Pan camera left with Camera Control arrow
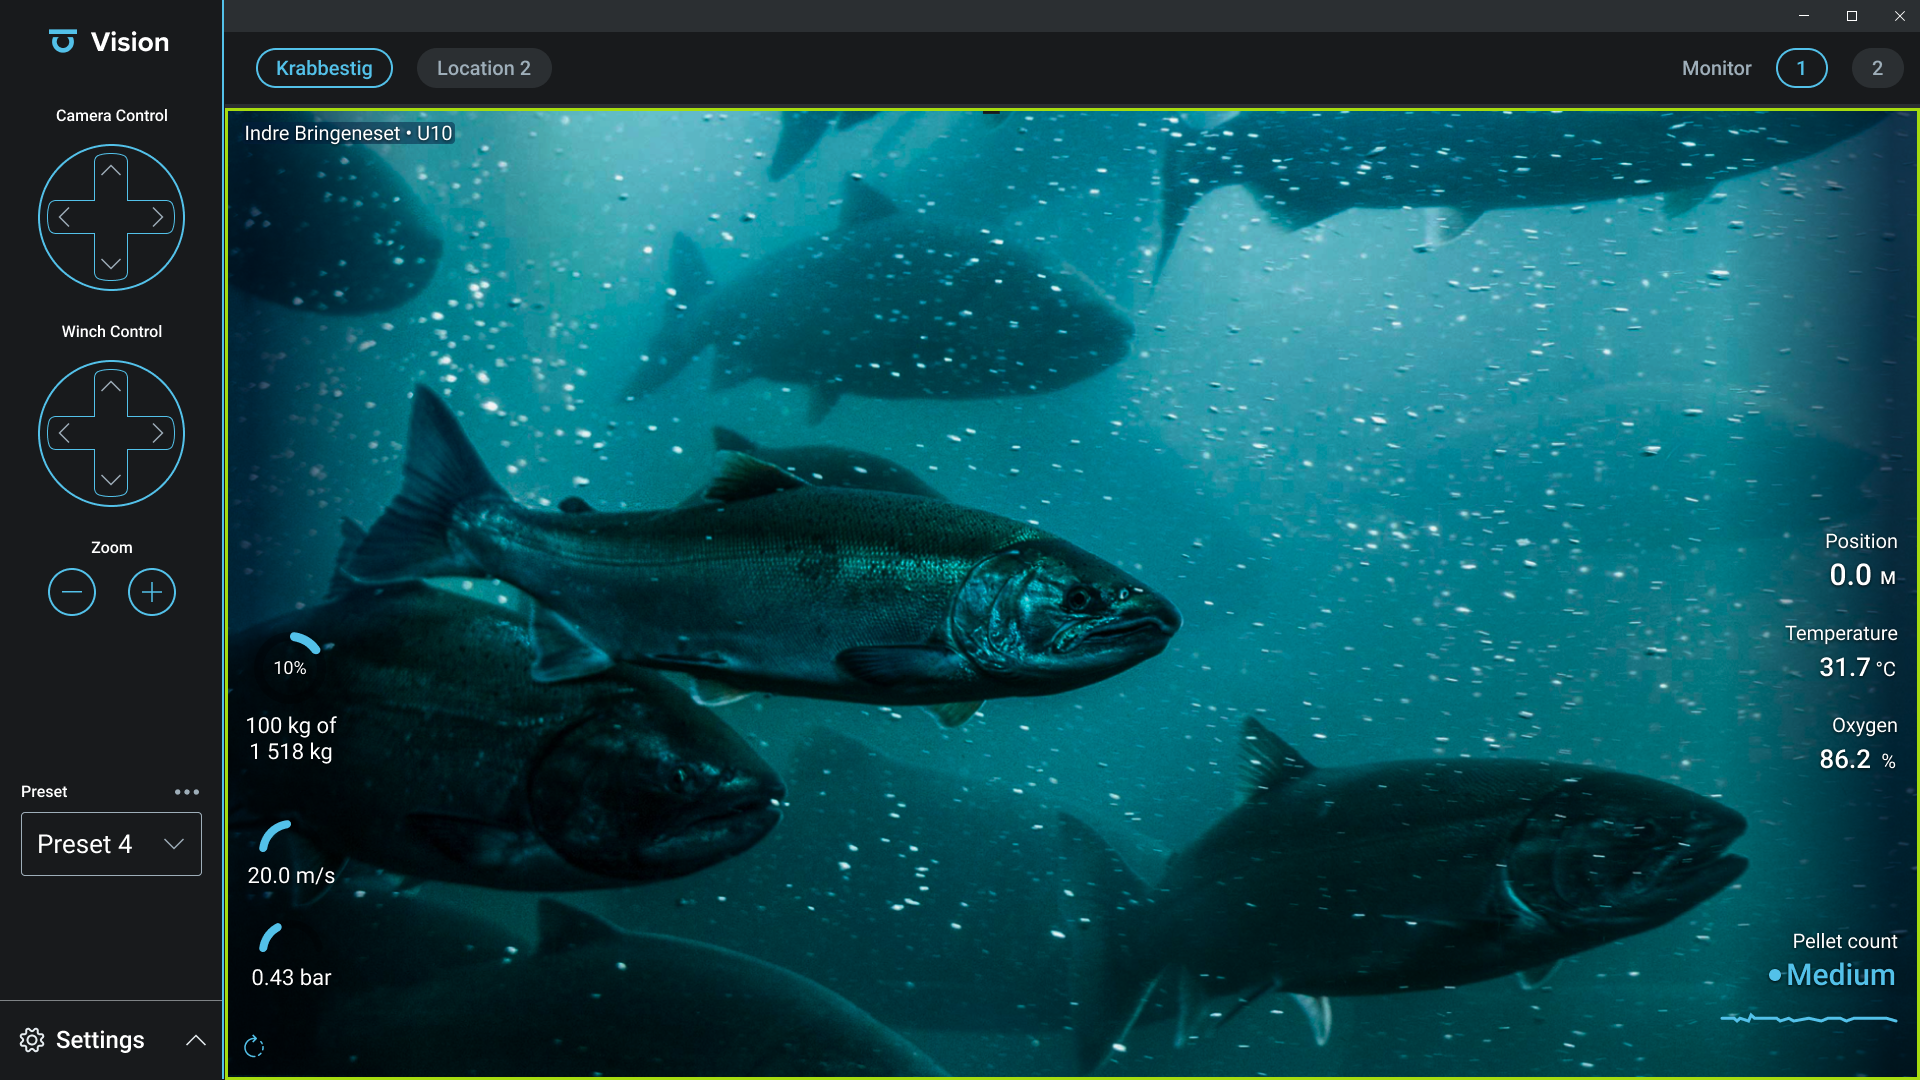This screenshot has width=1920, height=1080. 64,217
